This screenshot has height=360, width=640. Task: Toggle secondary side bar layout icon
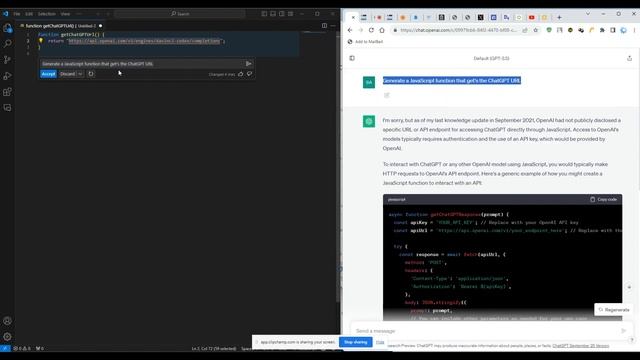tap(282, 14)
